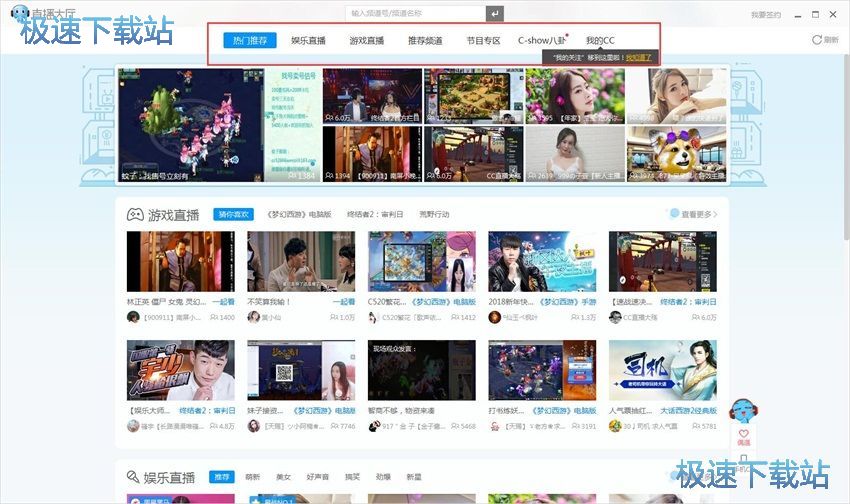
Task: Click the streamer avatar under C520繁花 video
Action: (373, 317)
